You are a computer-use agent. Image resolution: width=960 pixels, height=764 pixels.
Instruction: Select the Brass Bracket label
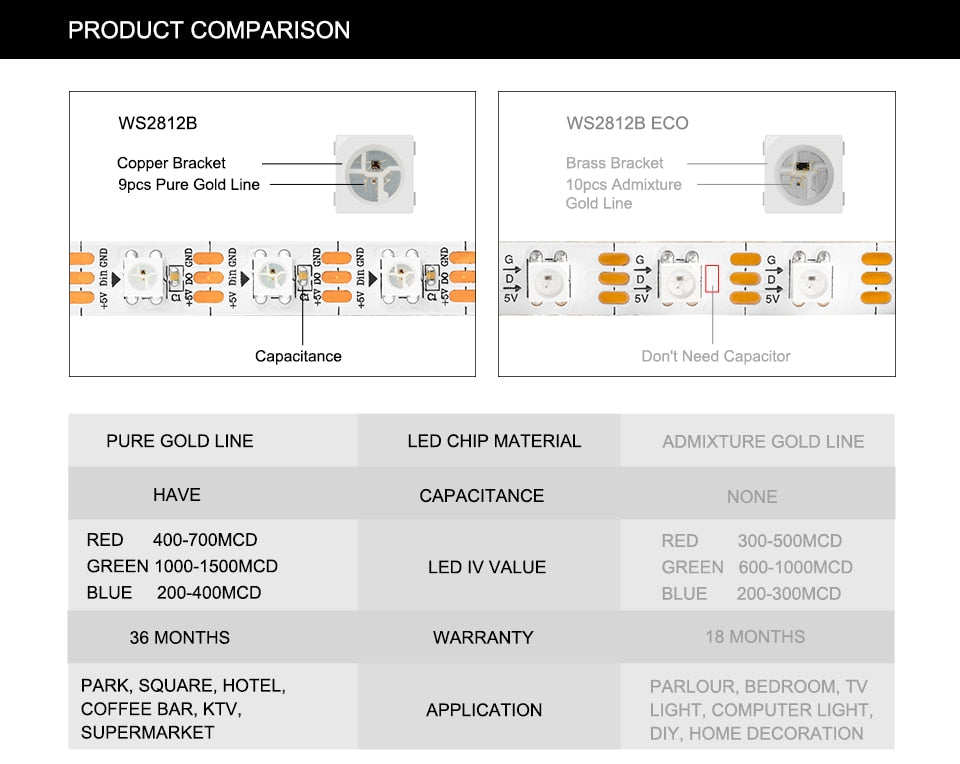click(614, 163)
